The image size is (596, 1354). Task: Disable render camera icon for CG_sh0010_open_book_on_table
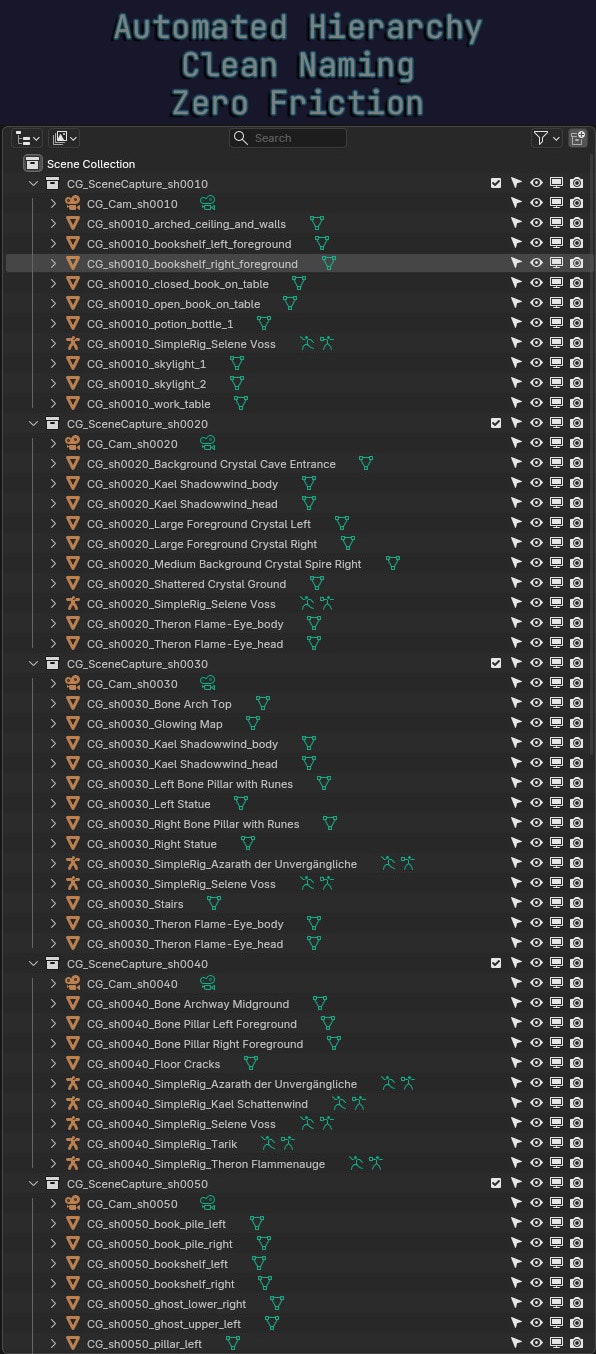[577, 304]
